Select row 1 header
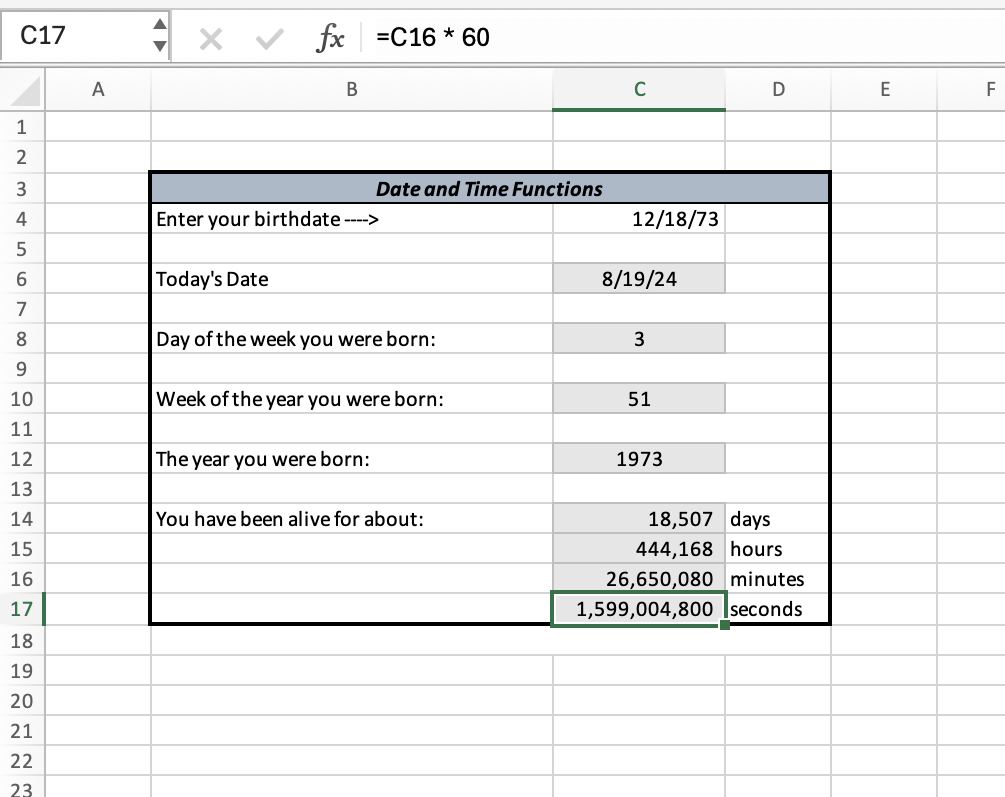Image resolution: width=1005 pixels, height=797 pixels. pyautogui.click(x=22, y=127)
